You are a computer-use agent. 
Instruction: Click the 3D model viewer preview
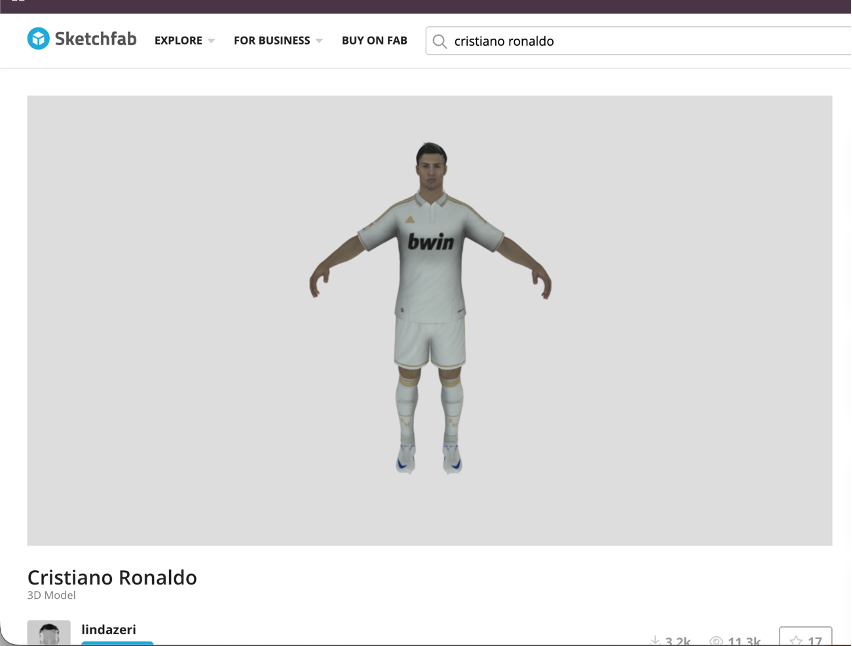click(429, 321)
